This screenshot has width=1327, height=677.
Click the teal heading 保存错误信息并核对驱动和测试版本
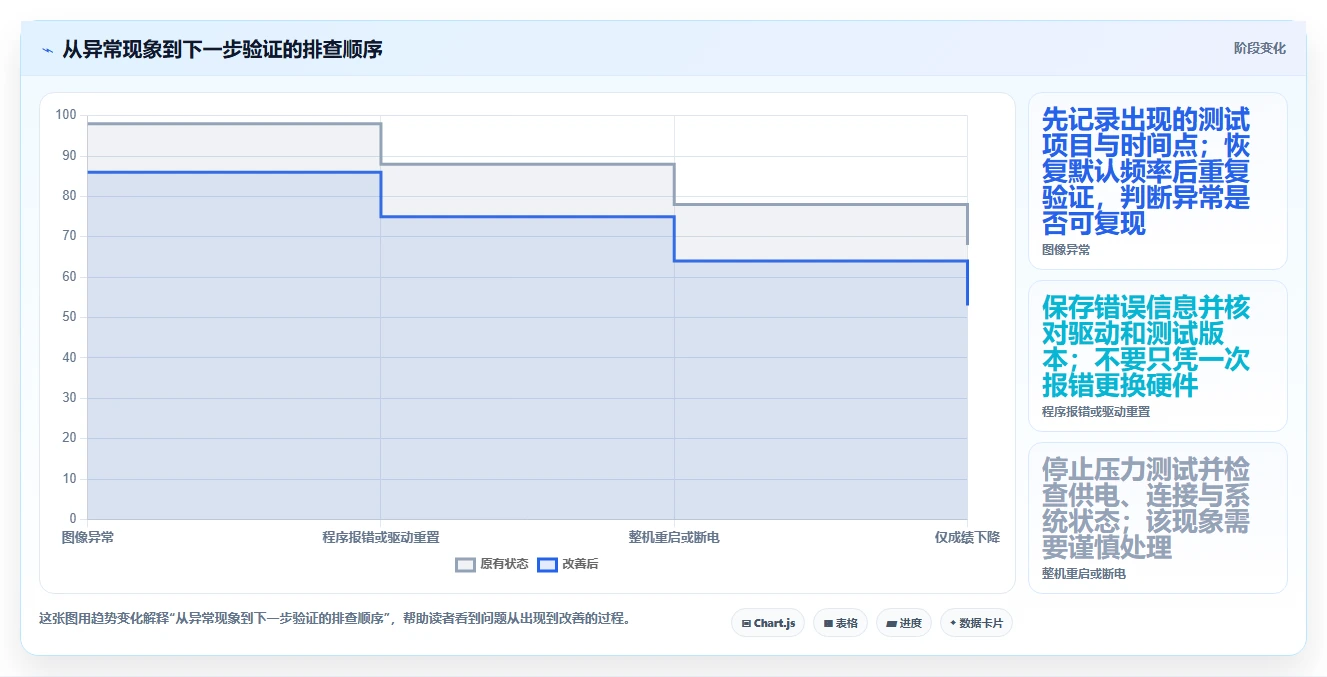tap(1146, 346)
